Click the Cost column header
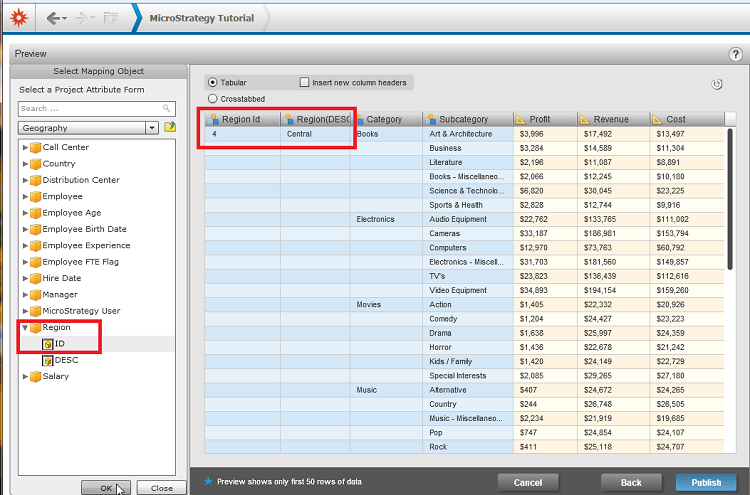This screenshot has width=750, height=495. pyautogui.click(x=687, y=119)
